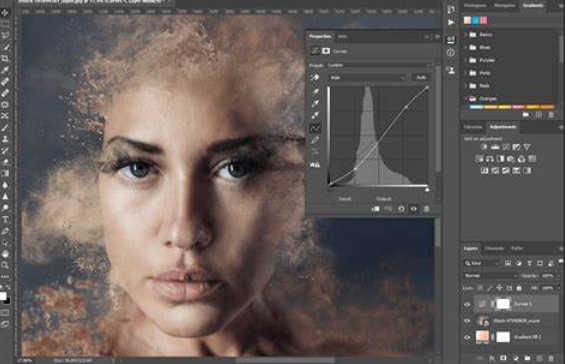Click the foreground color swatch in toolbar
The height and width of the screenshot is (364, 565).
pyautogui.click(x=3, y=296)
